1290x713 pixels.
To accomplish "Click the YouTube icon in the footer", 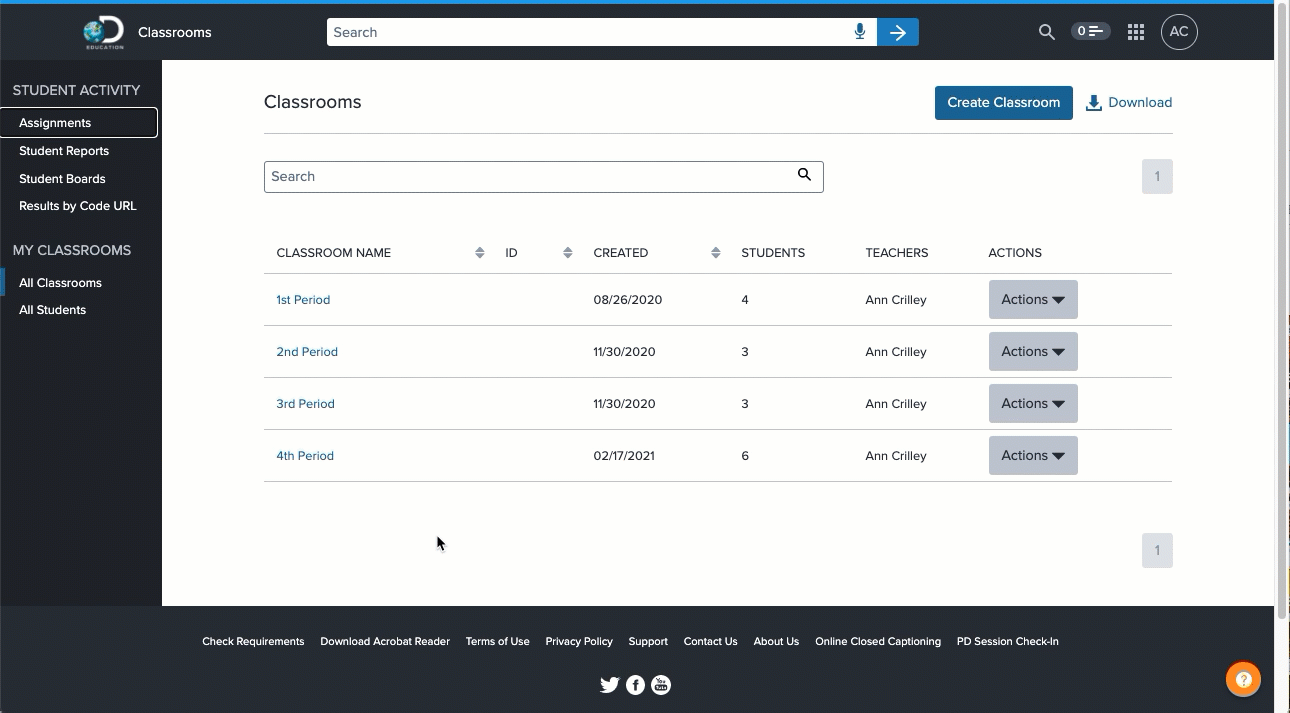I will click(661, 685).
